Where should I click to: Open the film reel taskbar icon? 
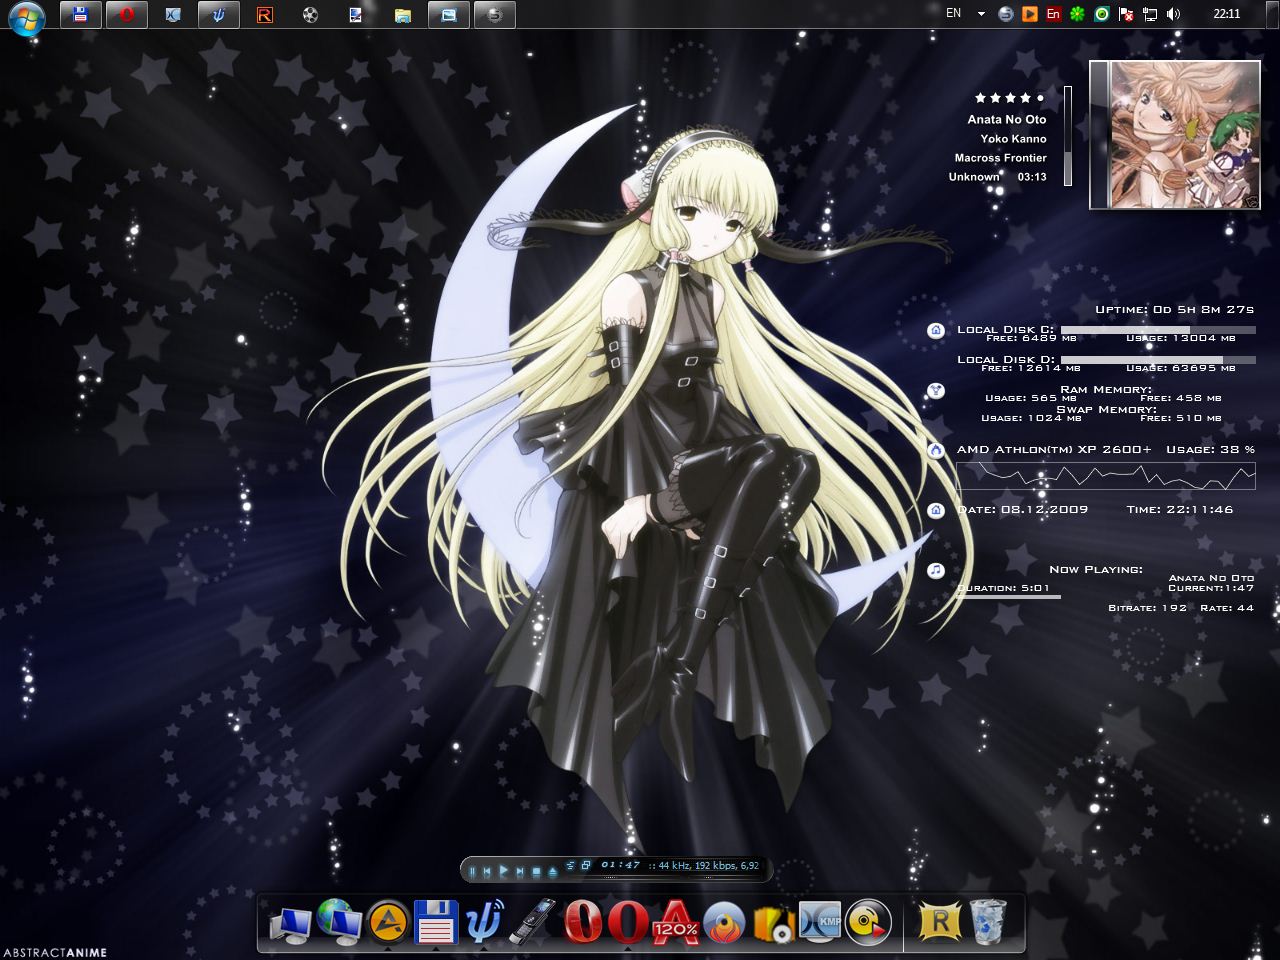click(x=310, y=15)
